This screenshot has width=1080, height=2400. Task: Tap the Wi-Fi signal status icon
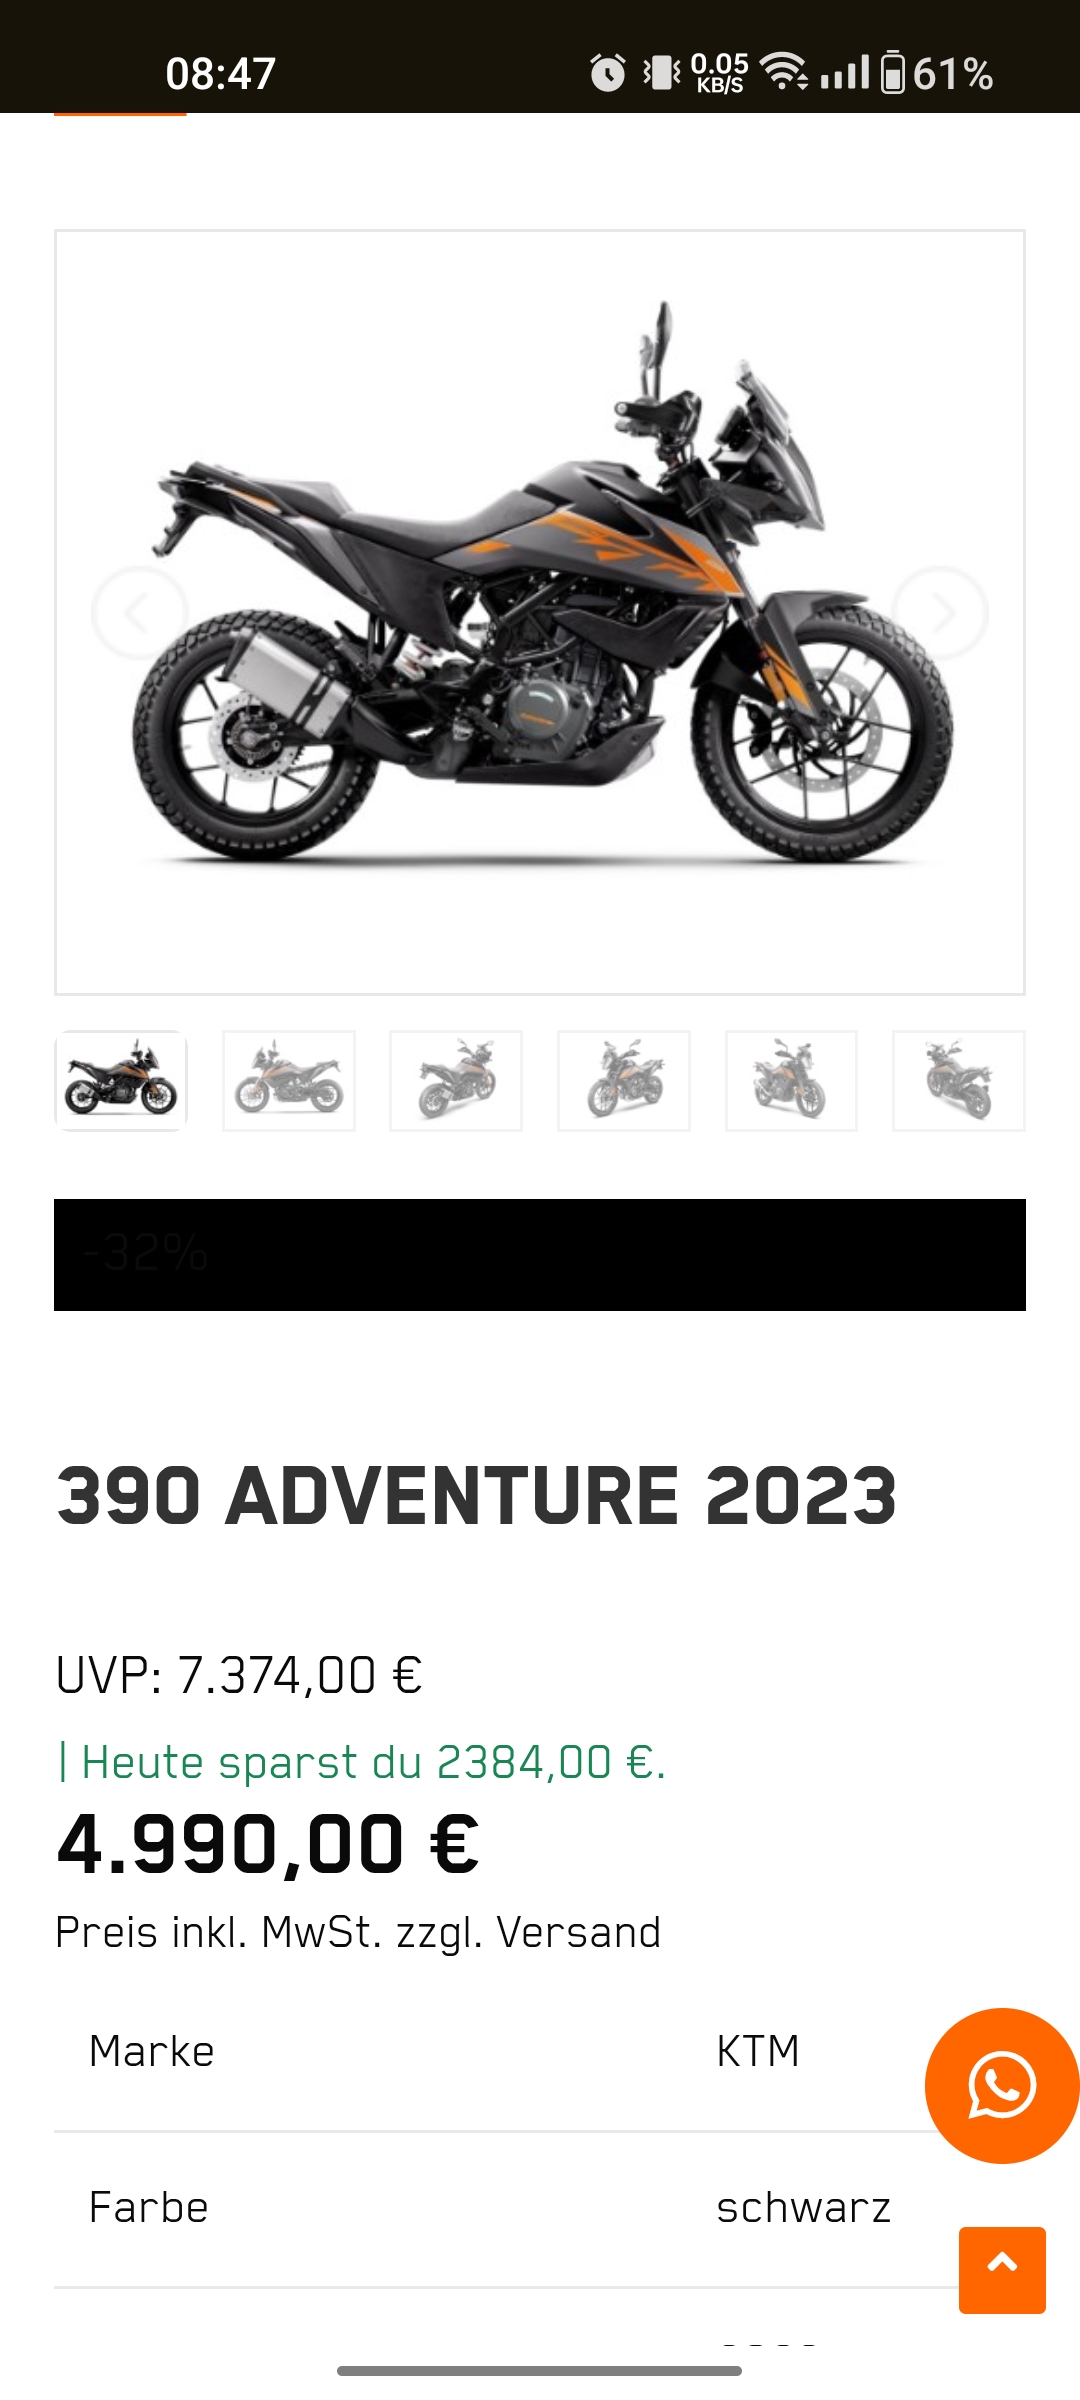pos(784,73)
